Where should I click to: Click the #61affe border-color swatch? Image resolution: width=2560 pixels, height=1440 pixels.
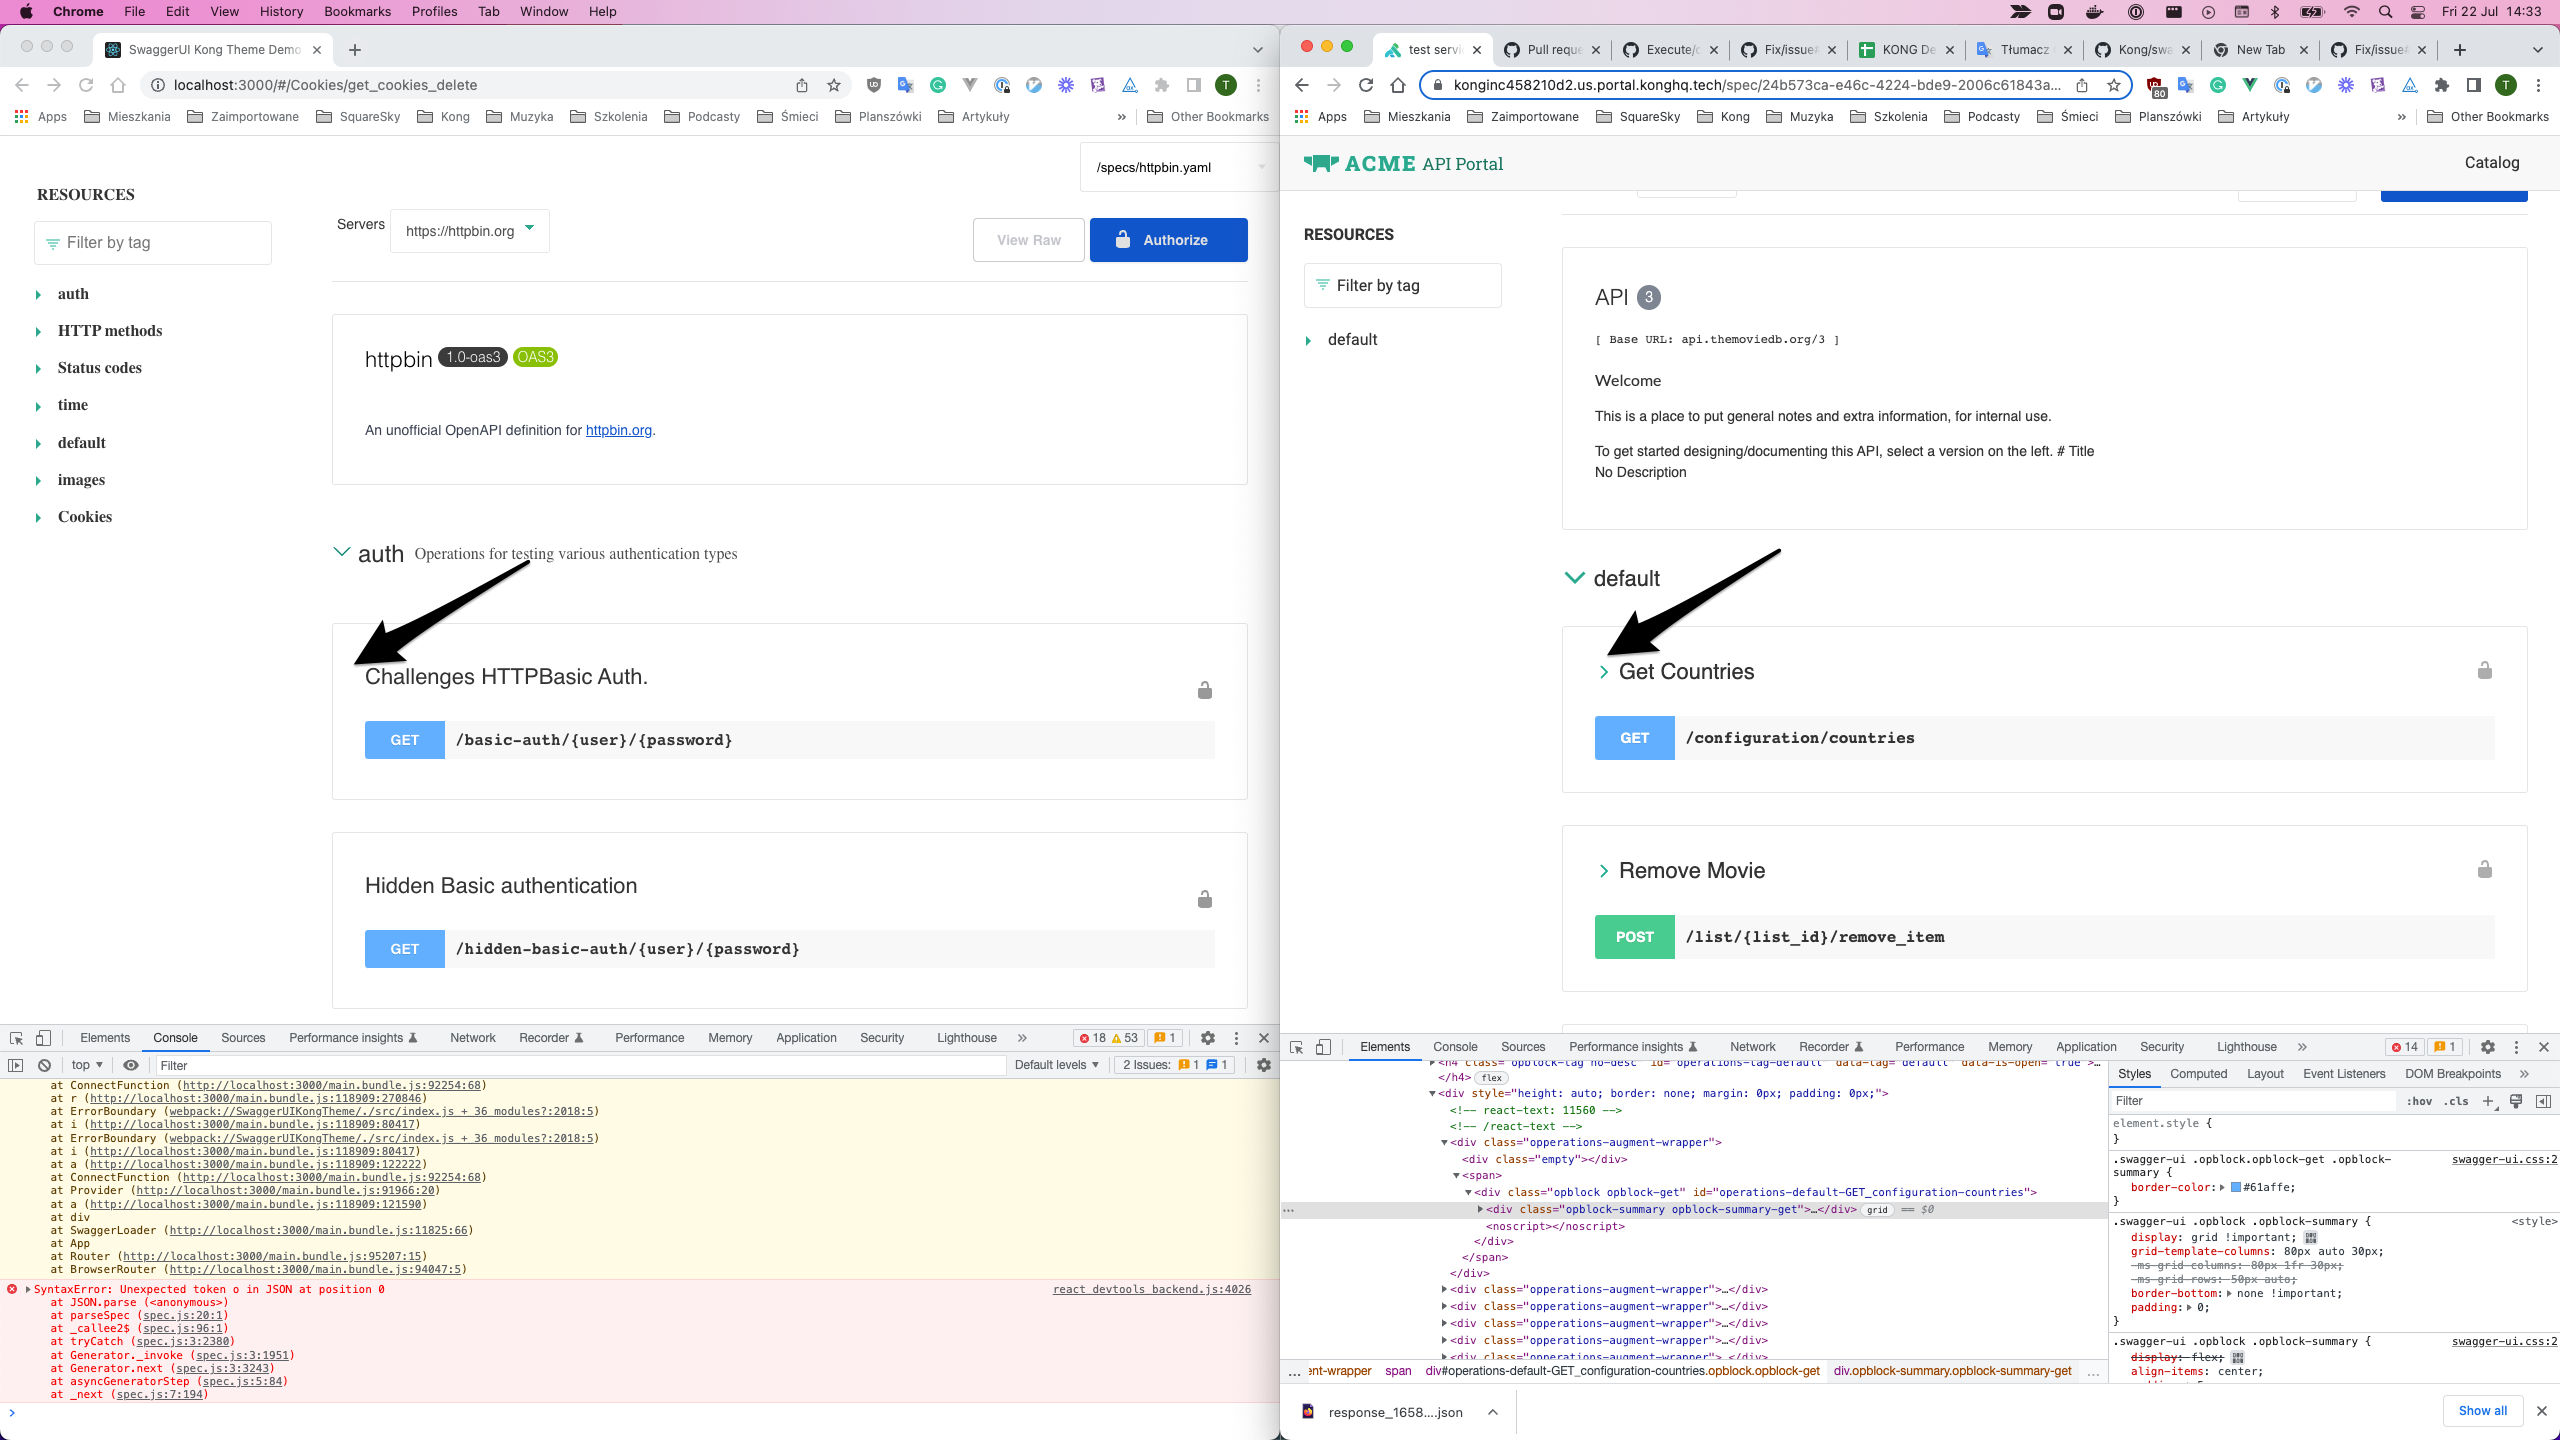click(x=2236, y=1188)
